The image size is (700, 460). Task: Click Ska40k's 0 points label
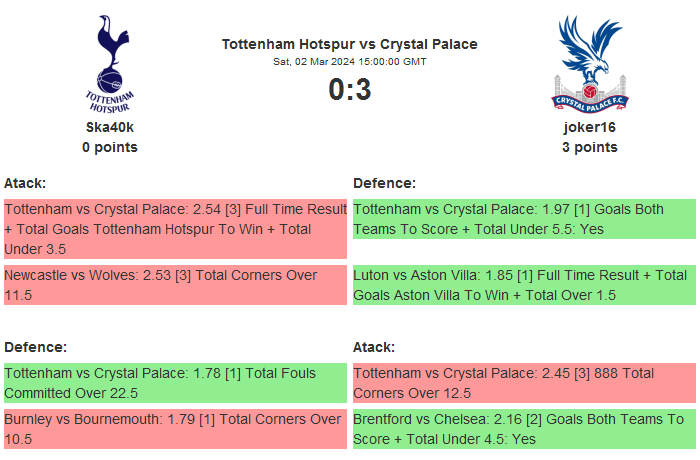(x=110, y=147)
